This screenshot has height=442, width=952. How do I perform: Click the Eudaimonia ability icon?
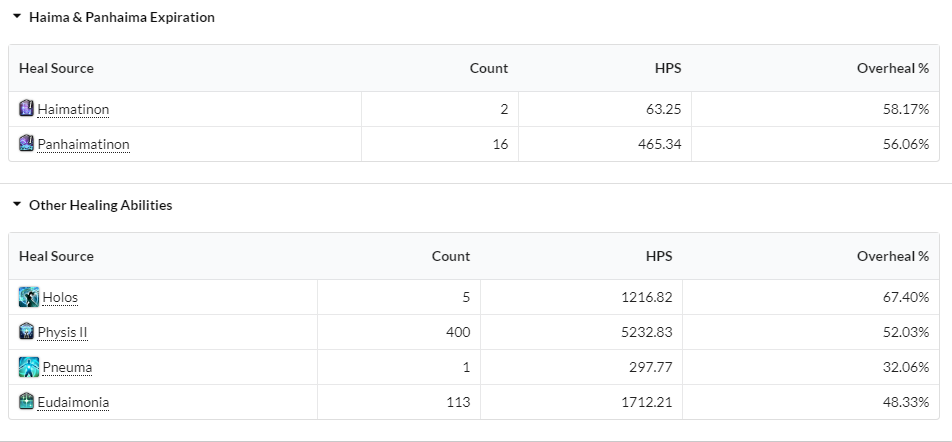[x=26, y=401]
